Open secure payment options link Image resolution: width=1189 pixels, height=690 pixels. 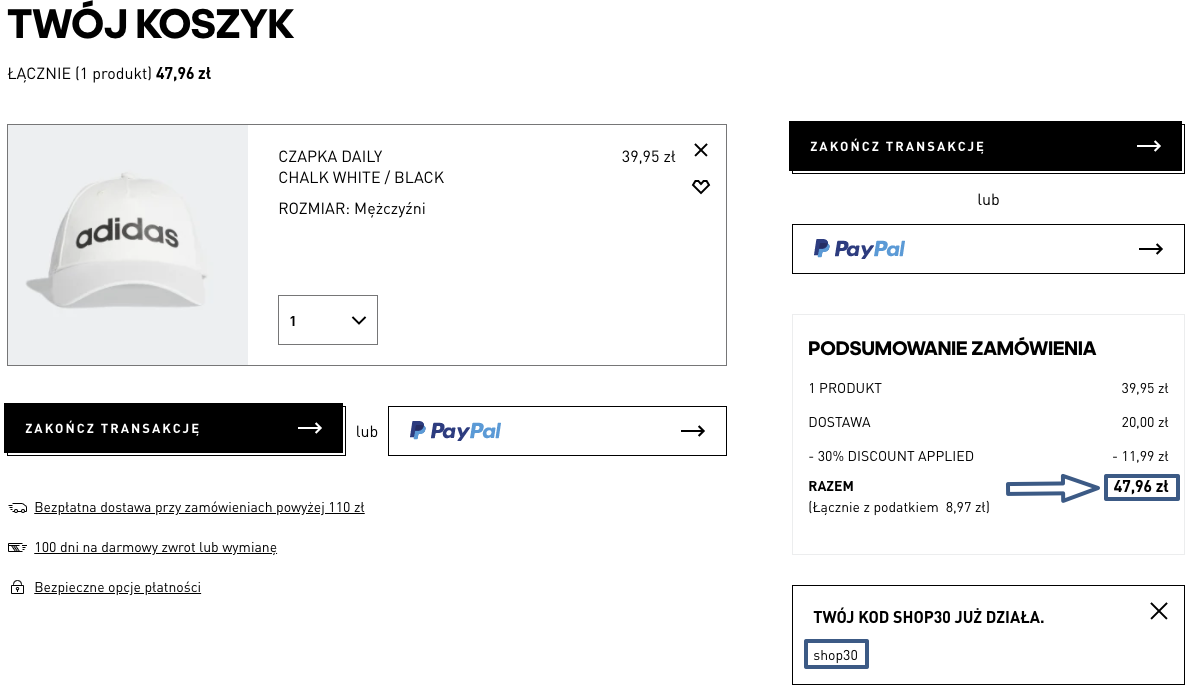click(117, 588)
